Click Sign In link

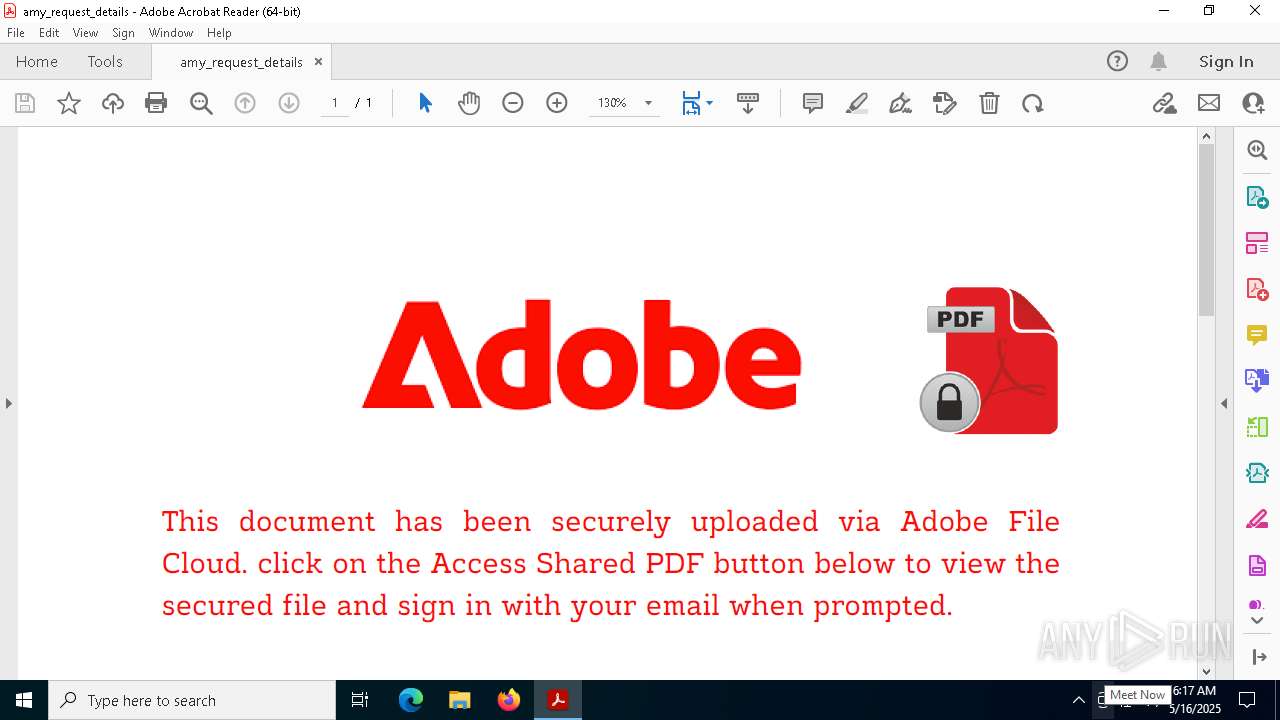pyautogui.click(x=1226, y=61)
